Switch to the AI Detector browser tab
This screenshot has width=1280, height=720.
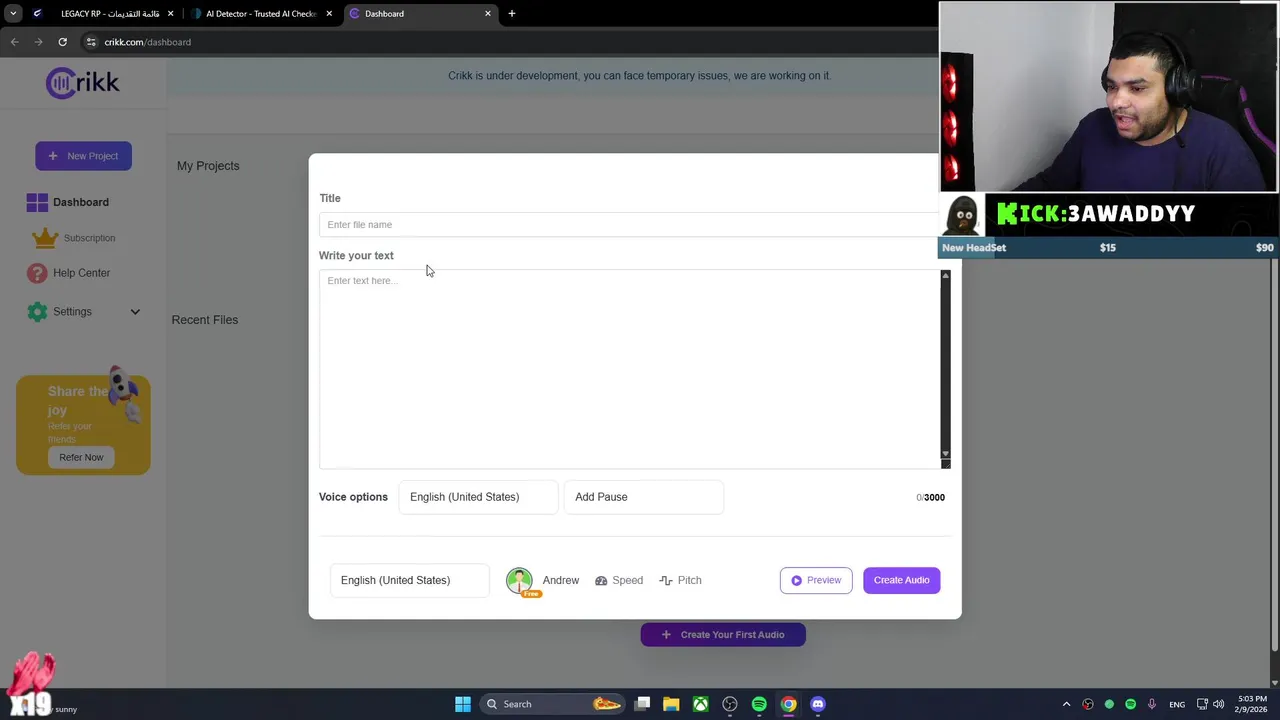click(262, 14)
